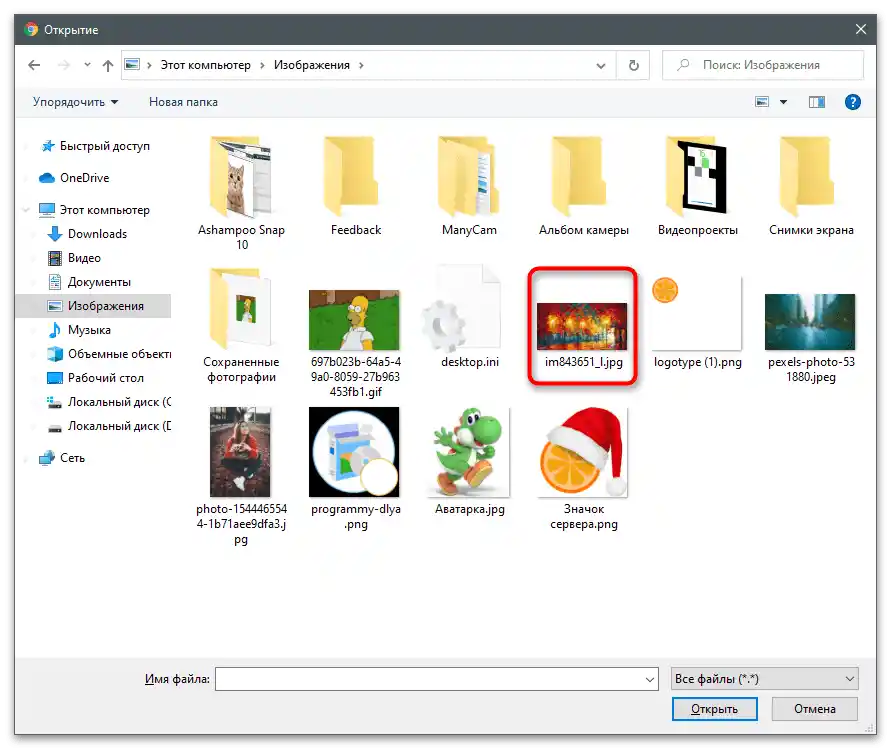The height and width of the screenshot is (749, 891).
Task: Select the Альбом камеры folder
Action: pyautogui.click(x=584, y=186)
